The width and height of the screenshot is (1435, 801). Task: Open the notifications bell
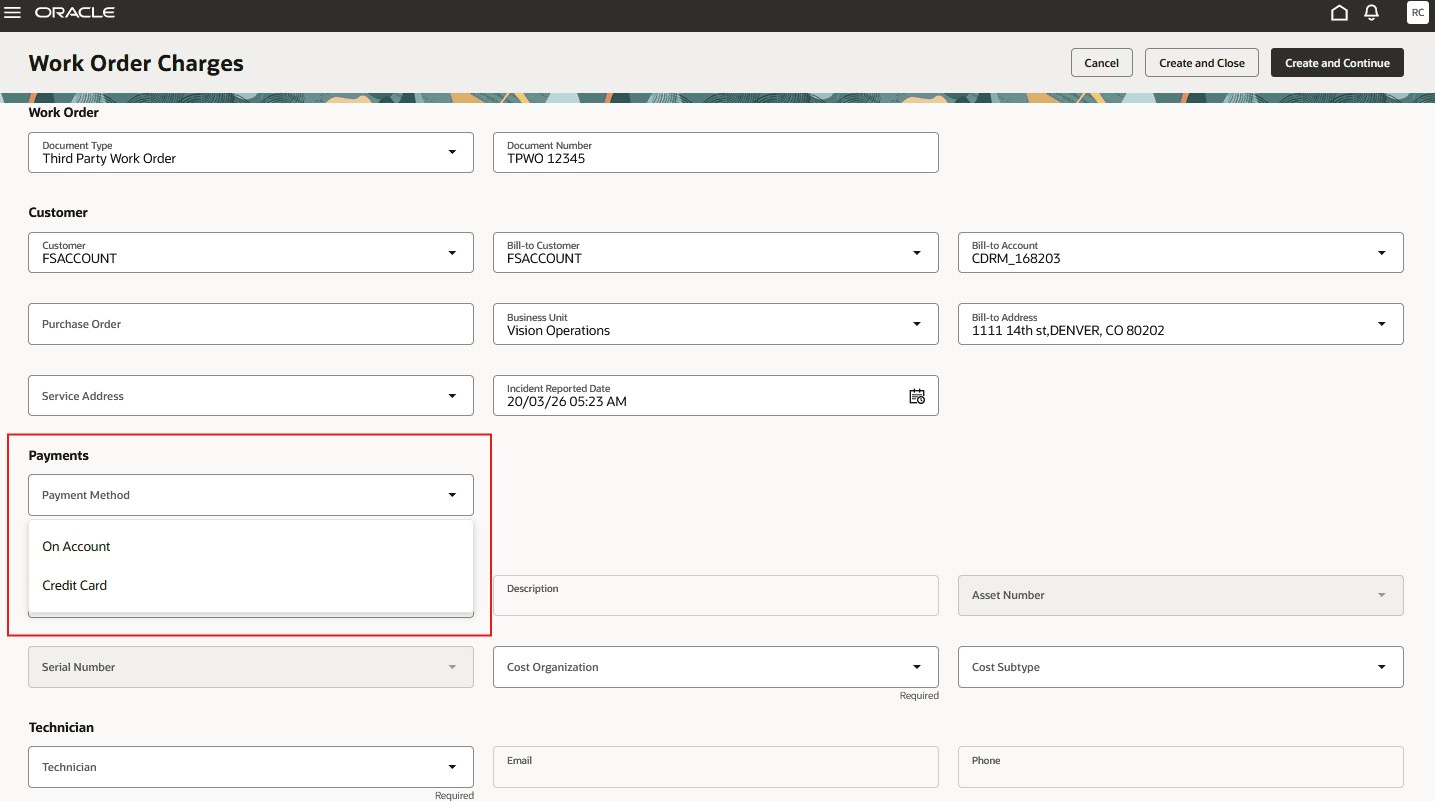point(1372,13)
